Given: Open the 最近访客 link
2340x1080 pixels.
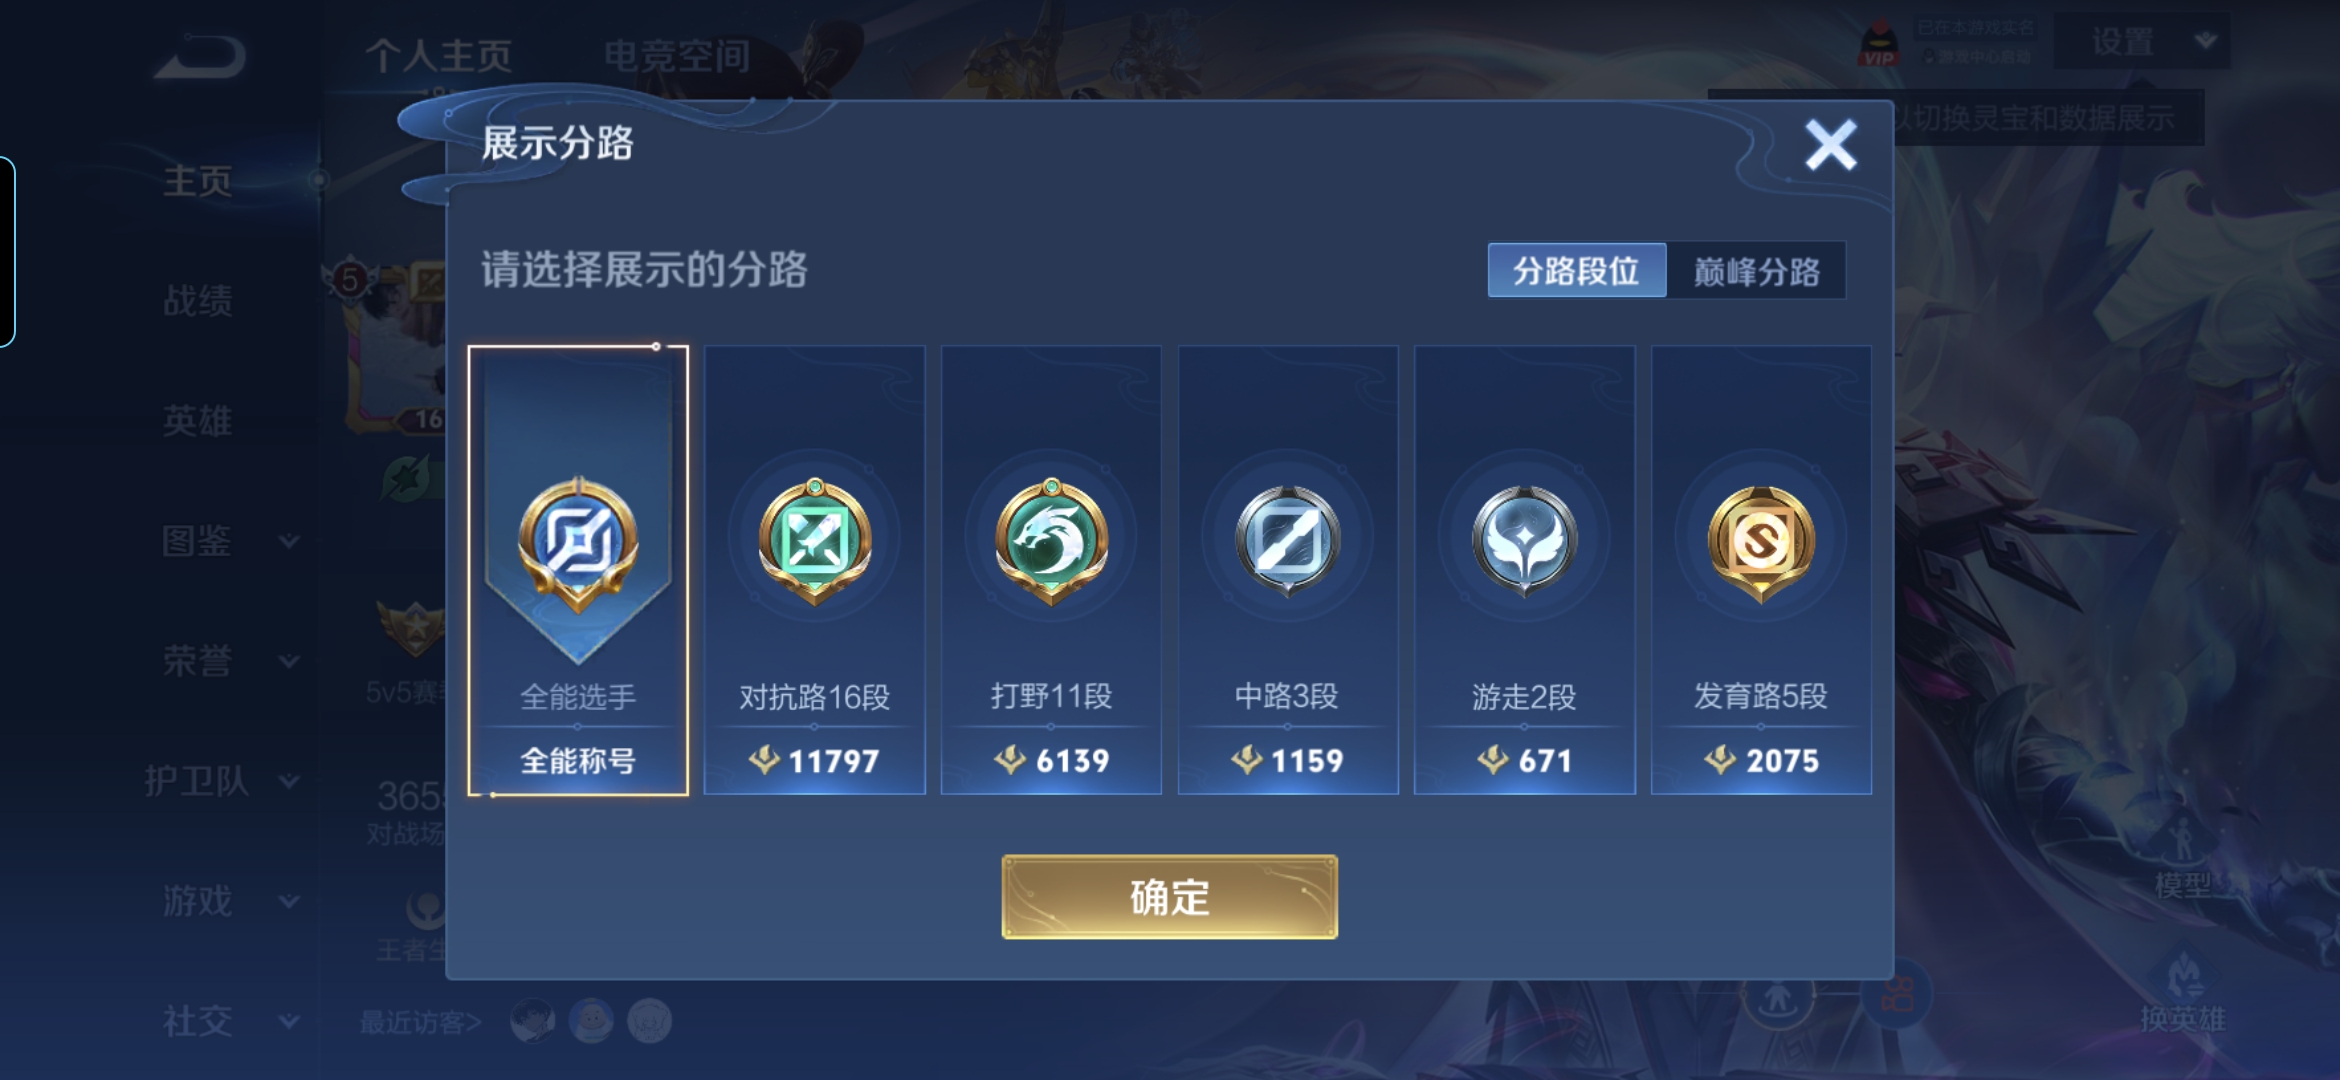Looking at the screenshot, I should (x=420, y=1022).
